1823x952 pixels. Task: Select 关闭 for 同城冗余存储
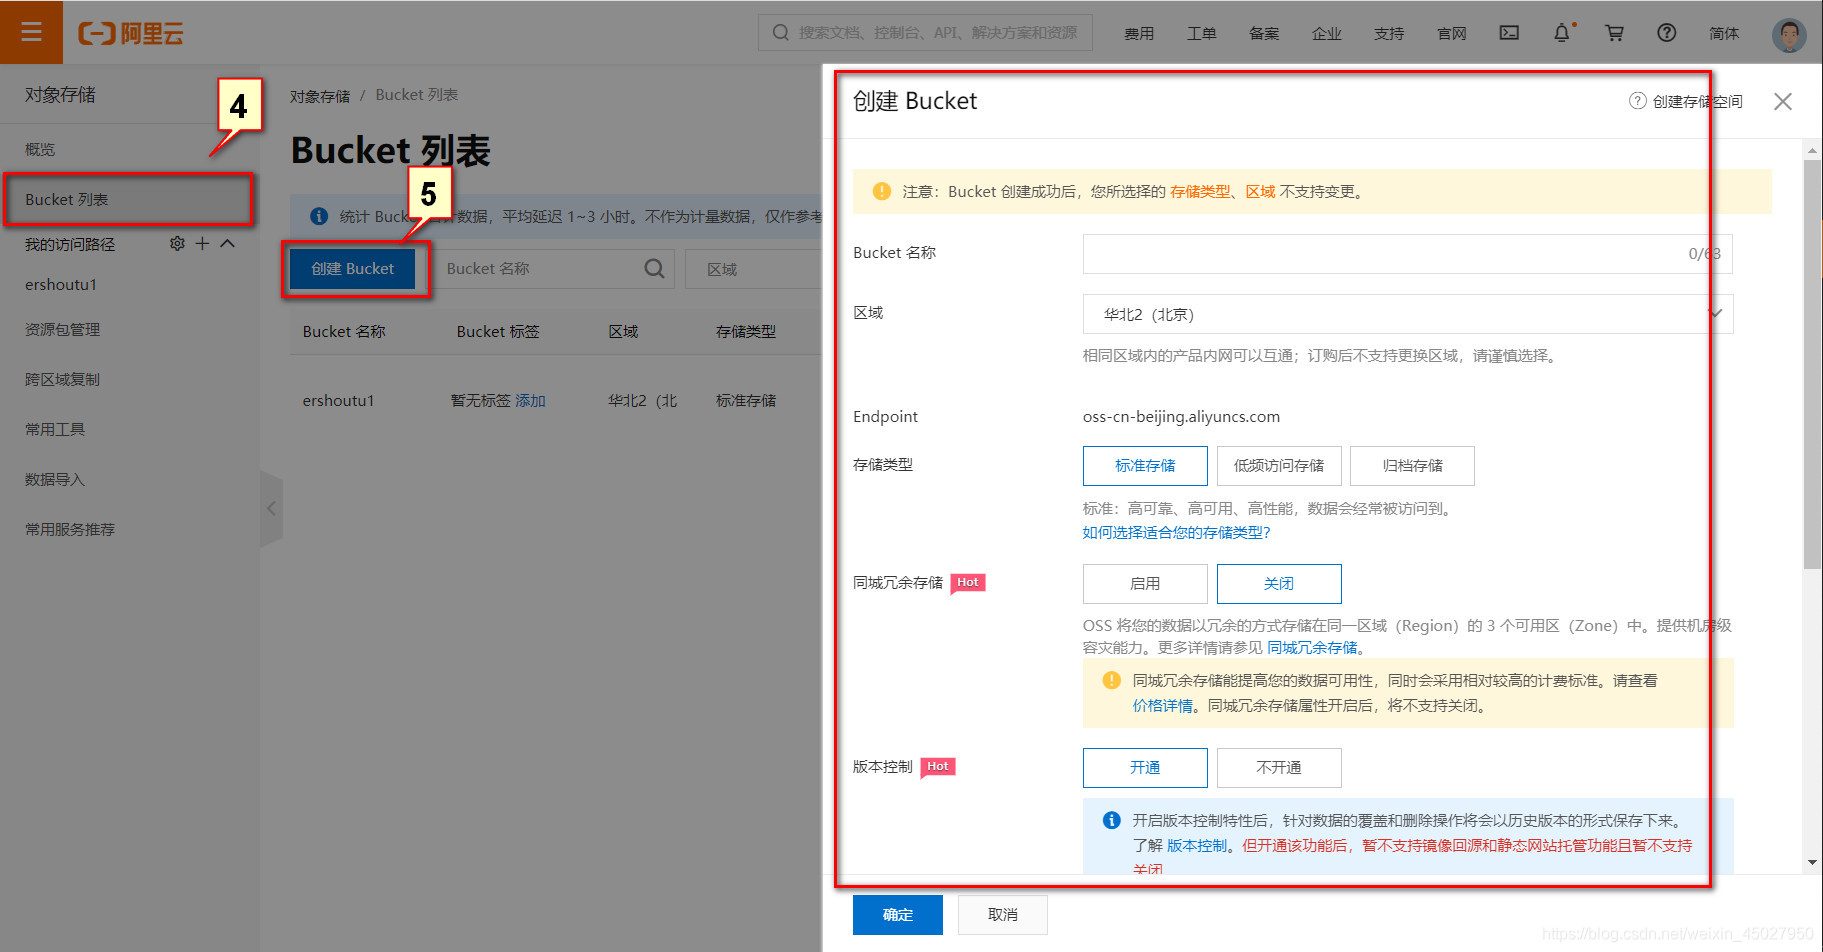coord(1279,584)
